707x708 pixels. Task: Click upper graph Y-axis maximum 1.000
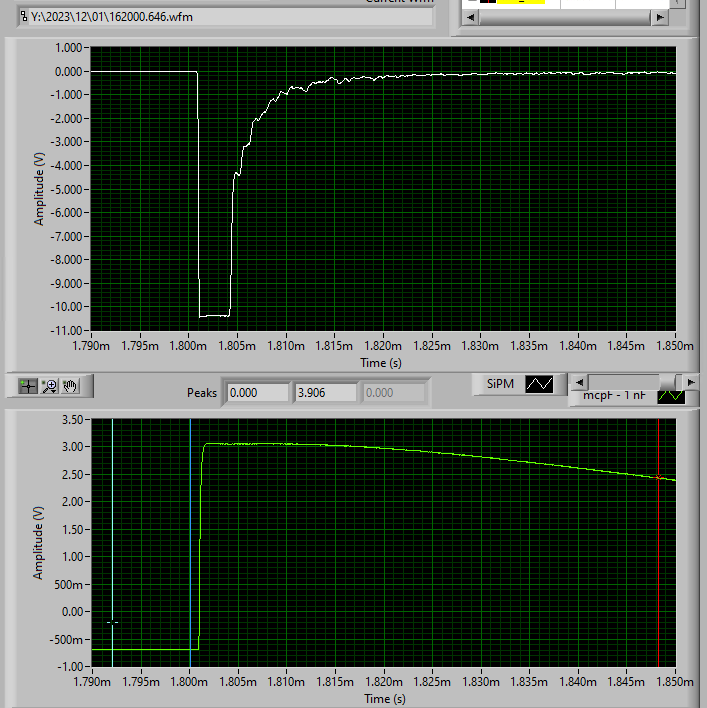click(69, 48)
